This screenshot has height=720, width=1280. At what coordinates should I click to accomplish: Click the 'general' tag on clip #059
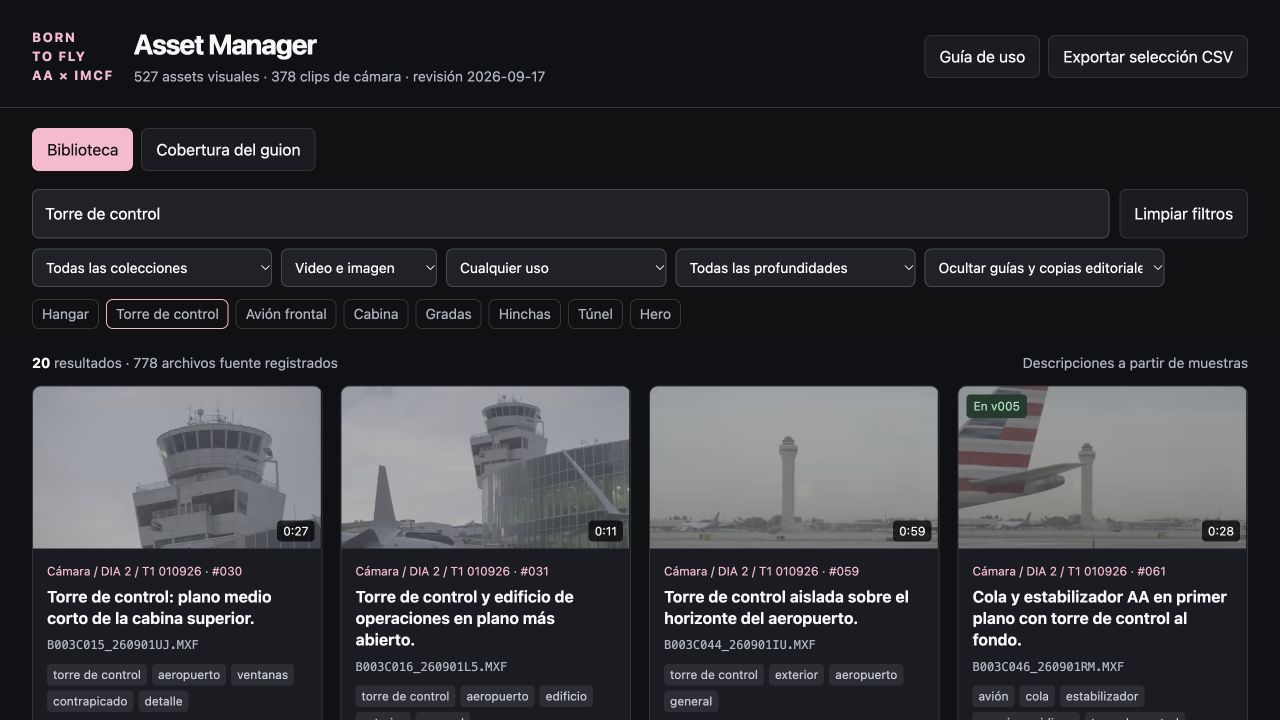click(691, 701)
